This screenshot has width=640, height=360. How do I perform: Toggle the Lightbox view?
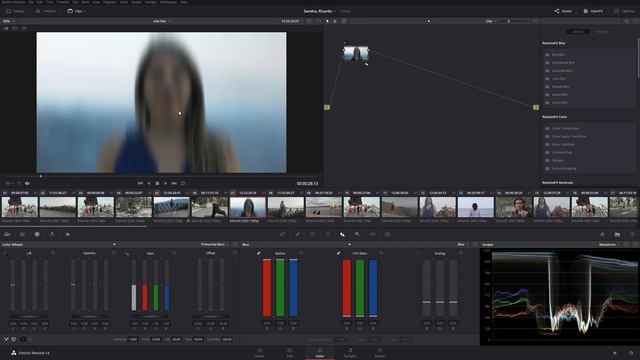(624, 11)
